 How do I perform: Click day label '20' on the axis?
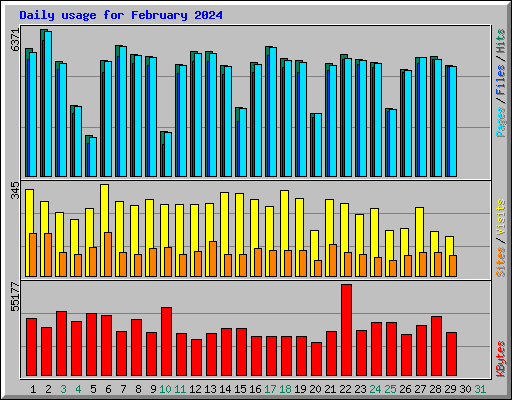coord(315,389)
